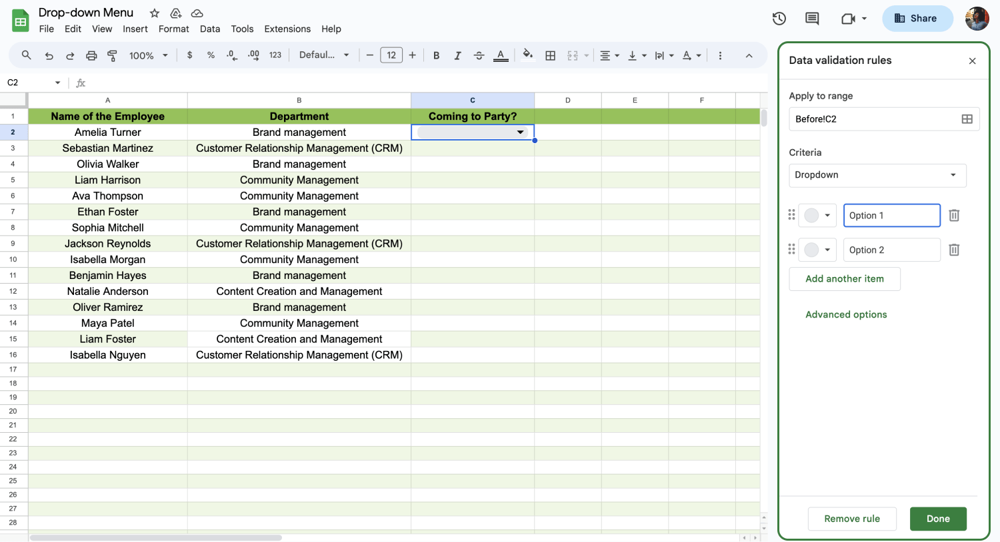Click the Done button
Screen dimensions: 1000x542
[x=938, y=518]
